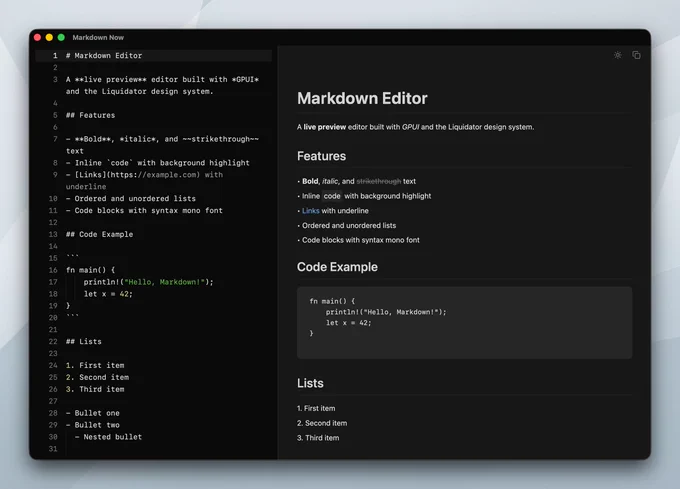Toggle the light/dark theme sun icon

[x=618, y=55]
